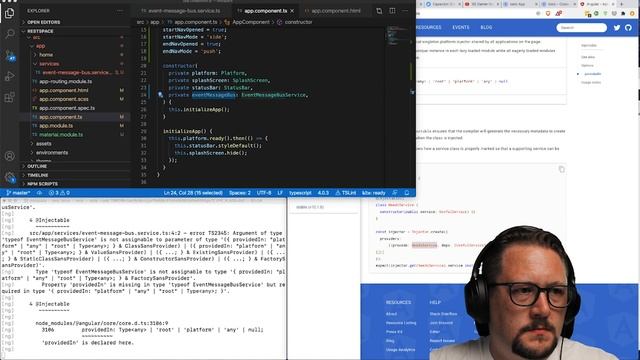Open the notifications bell in status bar
Screen dimensions: 640x360
click(x=407, y=193)
